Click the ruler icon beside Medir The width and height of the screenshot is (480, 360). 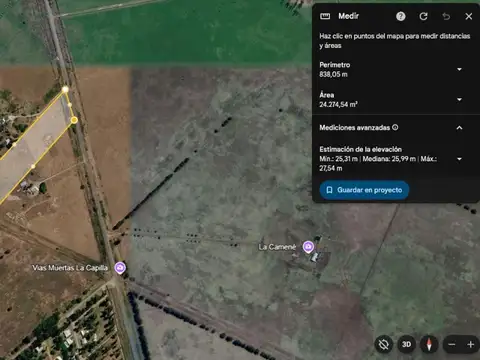[325, 16]
